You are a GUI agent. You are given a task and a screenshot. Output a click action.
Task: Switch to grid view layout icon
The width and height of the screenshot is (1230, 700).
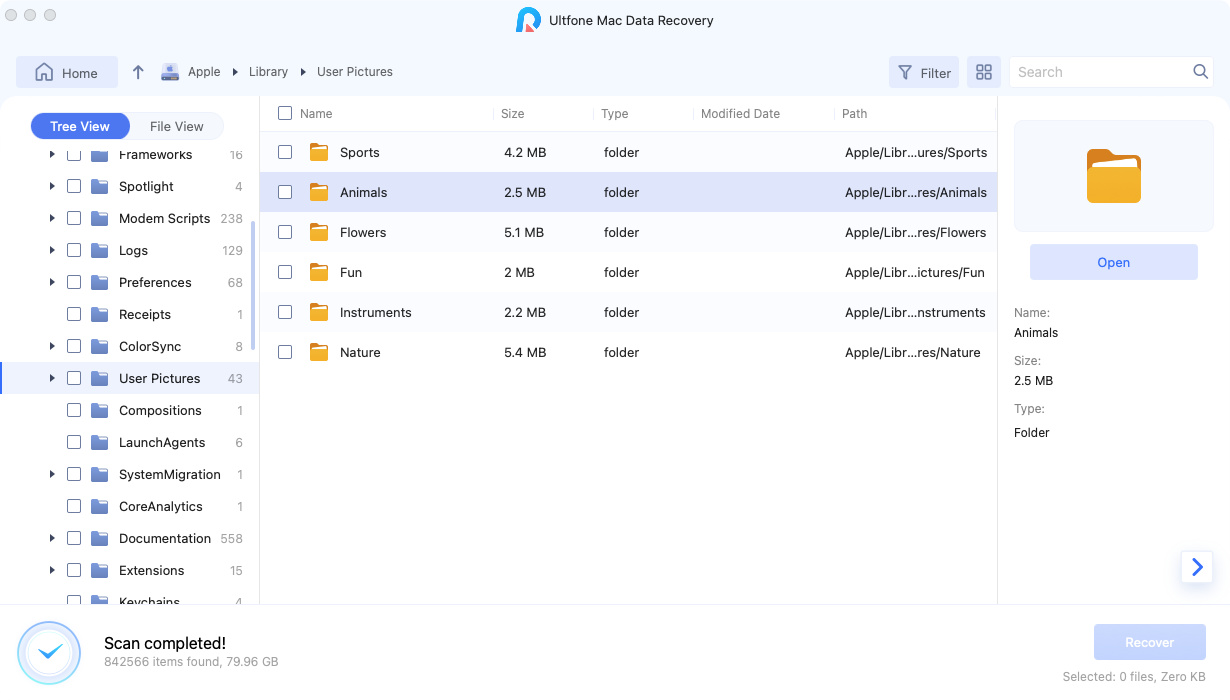[x=984, y=72]
